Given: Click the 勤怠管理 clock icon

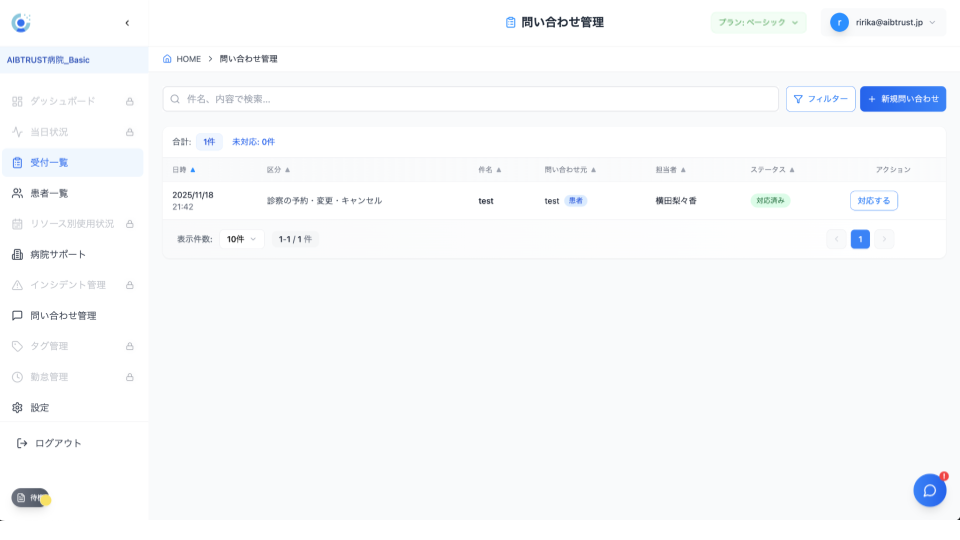Looking at the screenshot, I should pos(17,377).
